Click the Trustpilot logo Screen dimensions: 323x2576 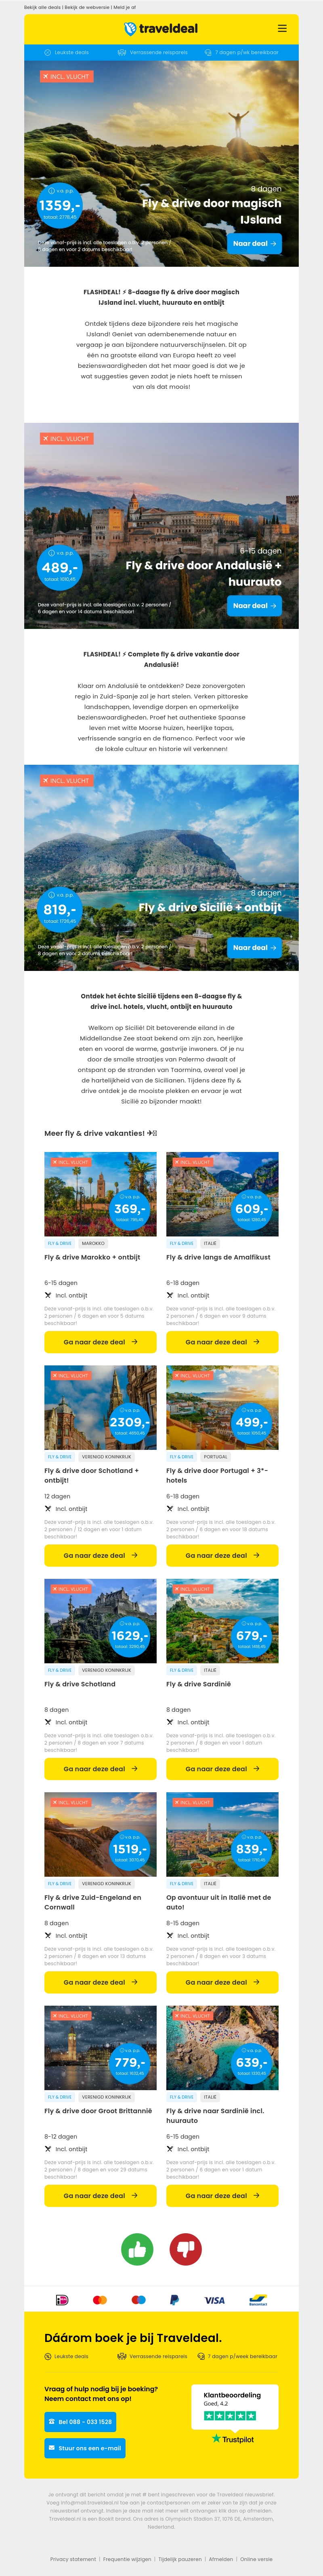(x=233, y=2439)
